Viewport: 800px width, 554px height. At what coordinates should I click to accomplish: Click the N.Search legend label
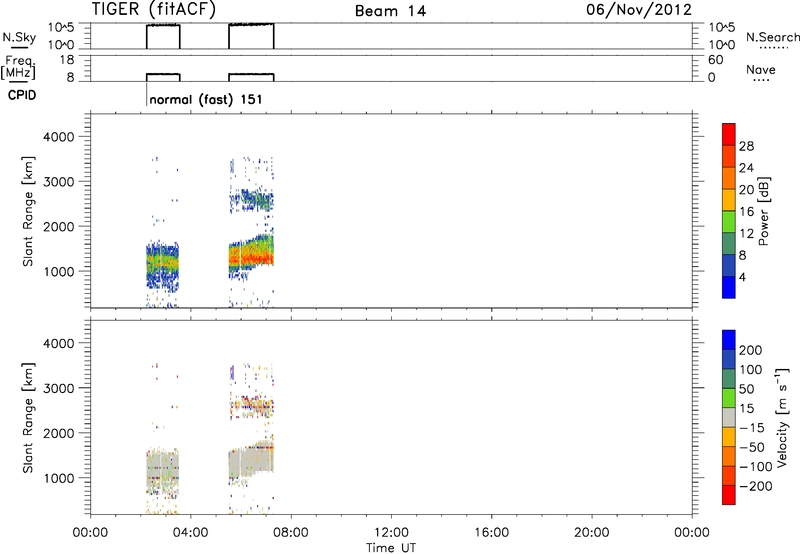coord(772,37)
